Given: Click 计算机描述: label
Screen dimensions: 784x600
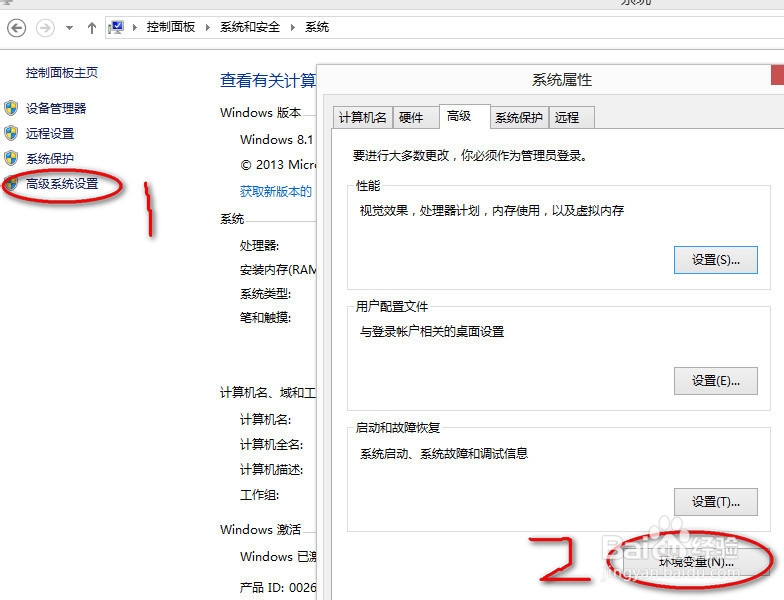Looking at the screenshot, I should 271,470.
